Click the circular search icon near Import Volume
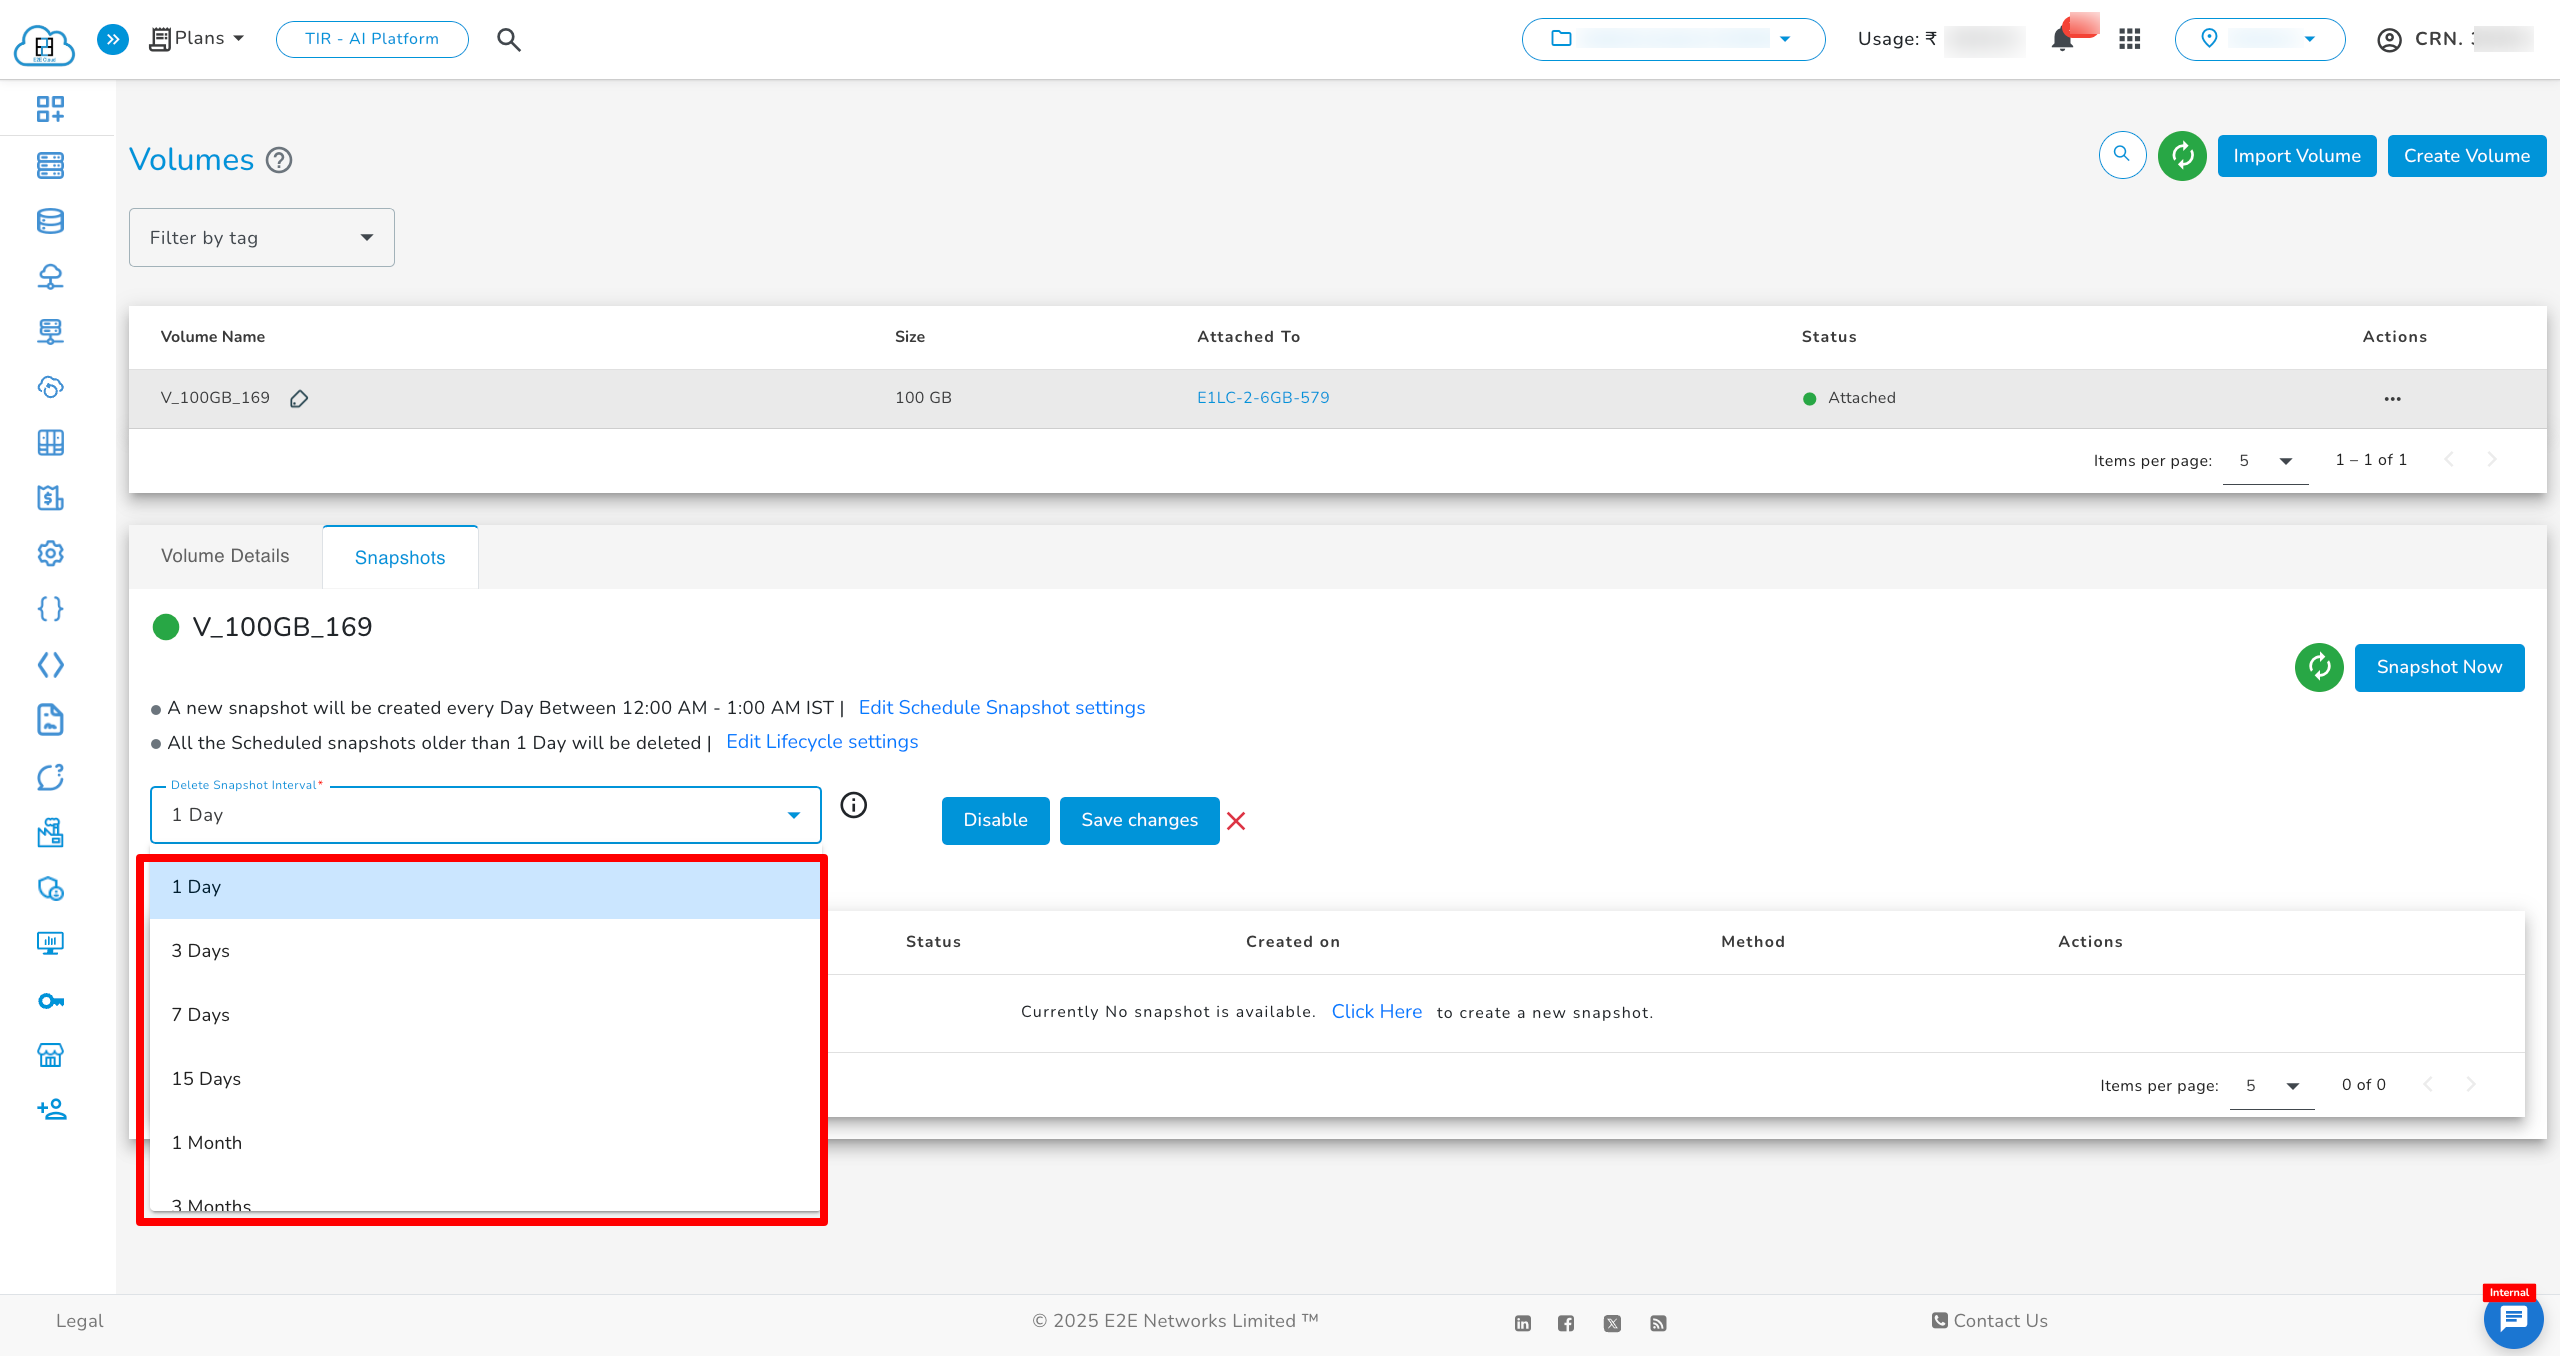 2122,155
